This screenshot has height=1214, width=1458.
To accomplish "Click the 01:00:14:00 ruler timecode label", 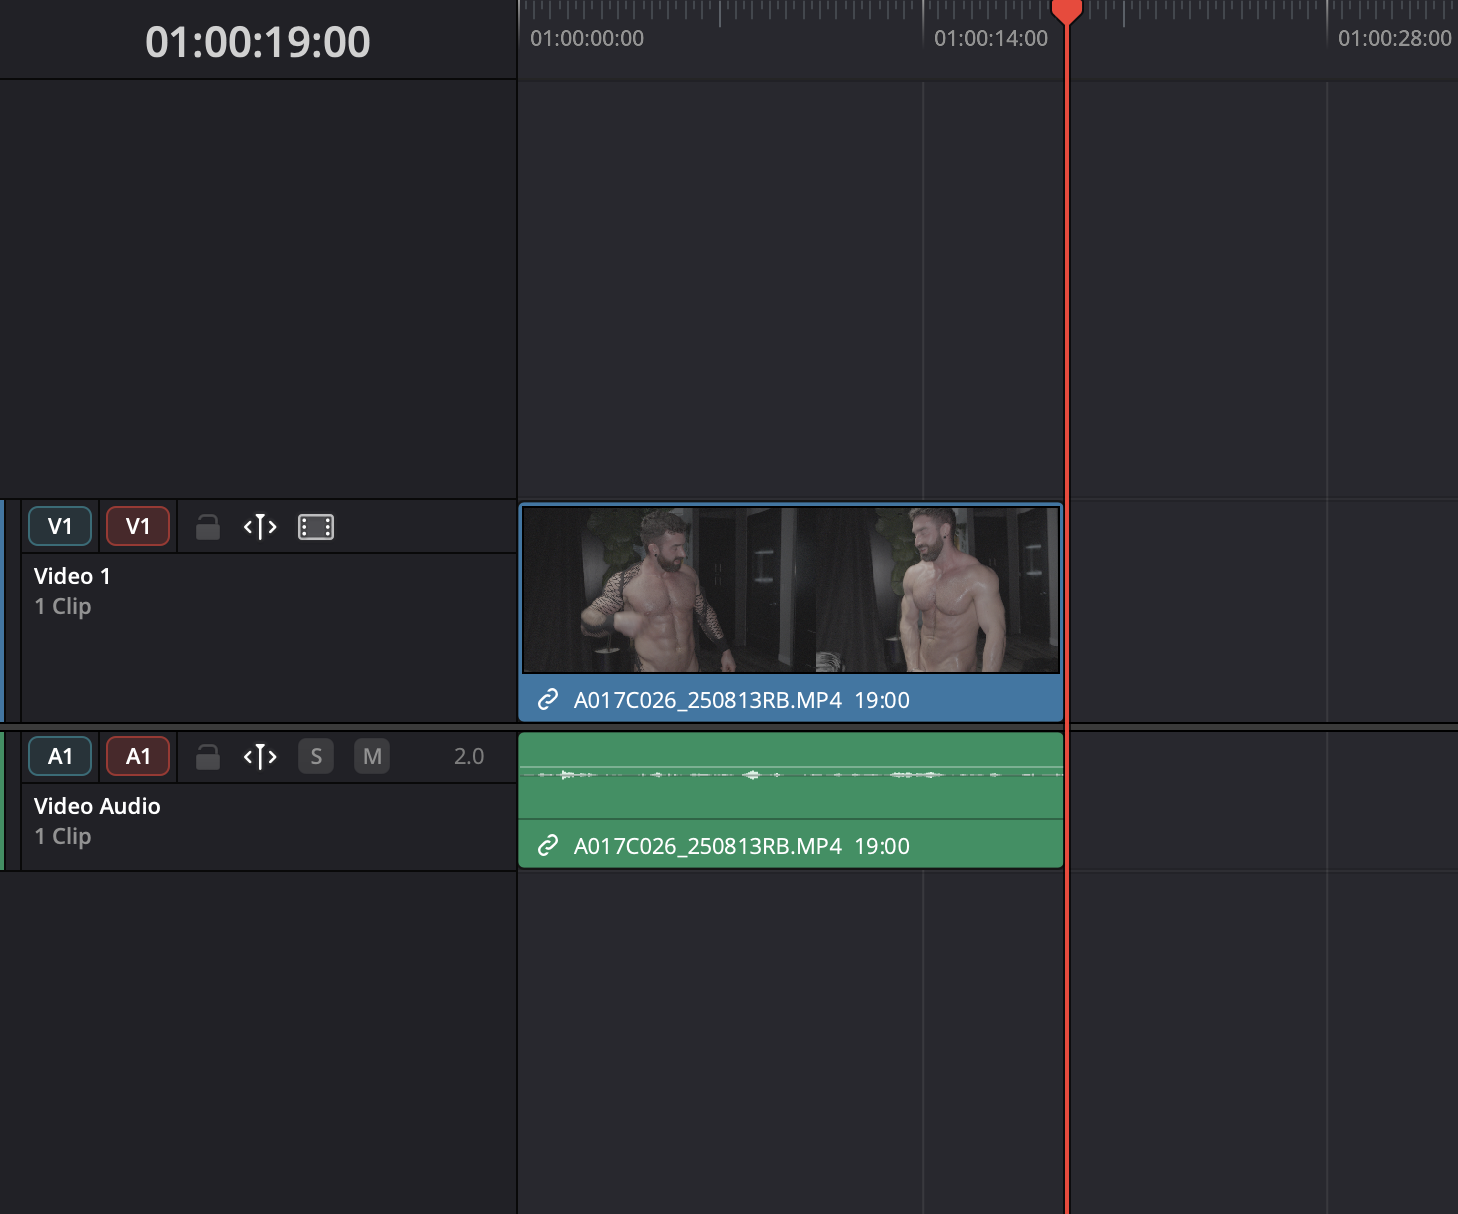I will pos(991,39).
